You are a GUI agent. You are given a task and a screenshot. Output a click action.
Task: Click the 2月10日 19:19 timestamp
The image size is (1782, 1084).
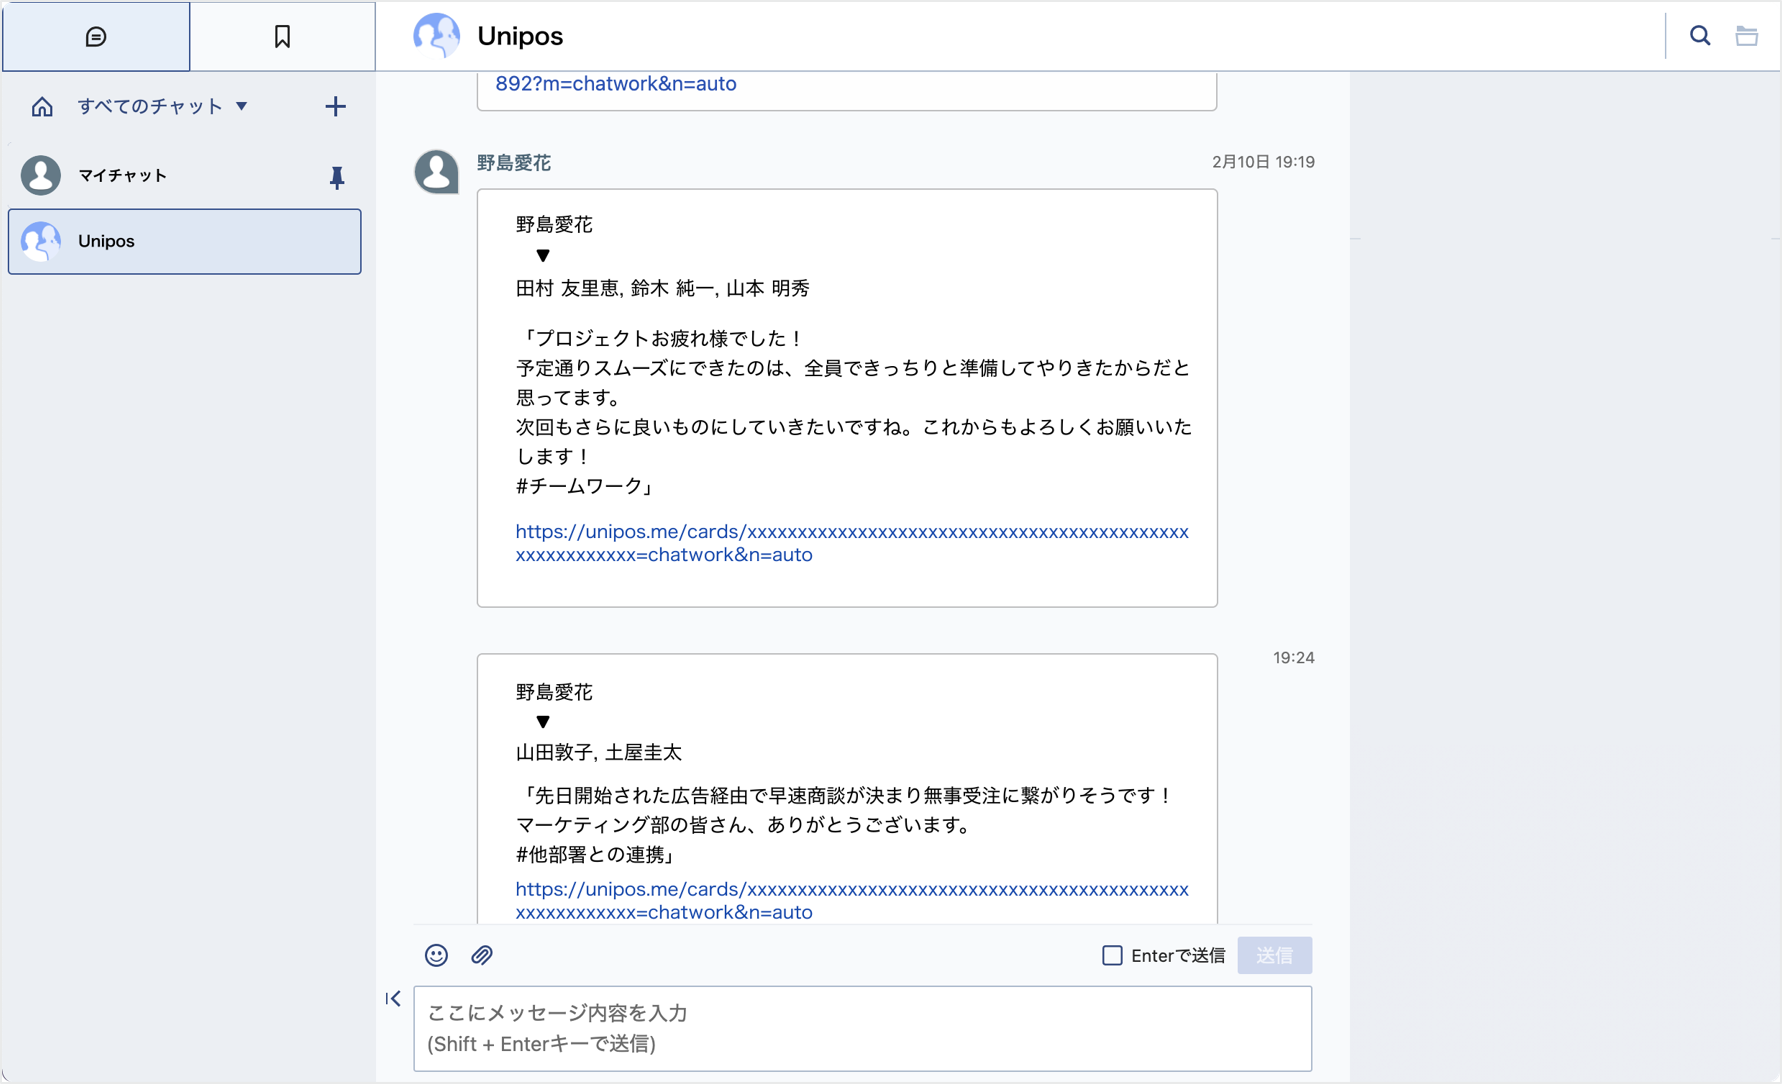[1263, 162]
